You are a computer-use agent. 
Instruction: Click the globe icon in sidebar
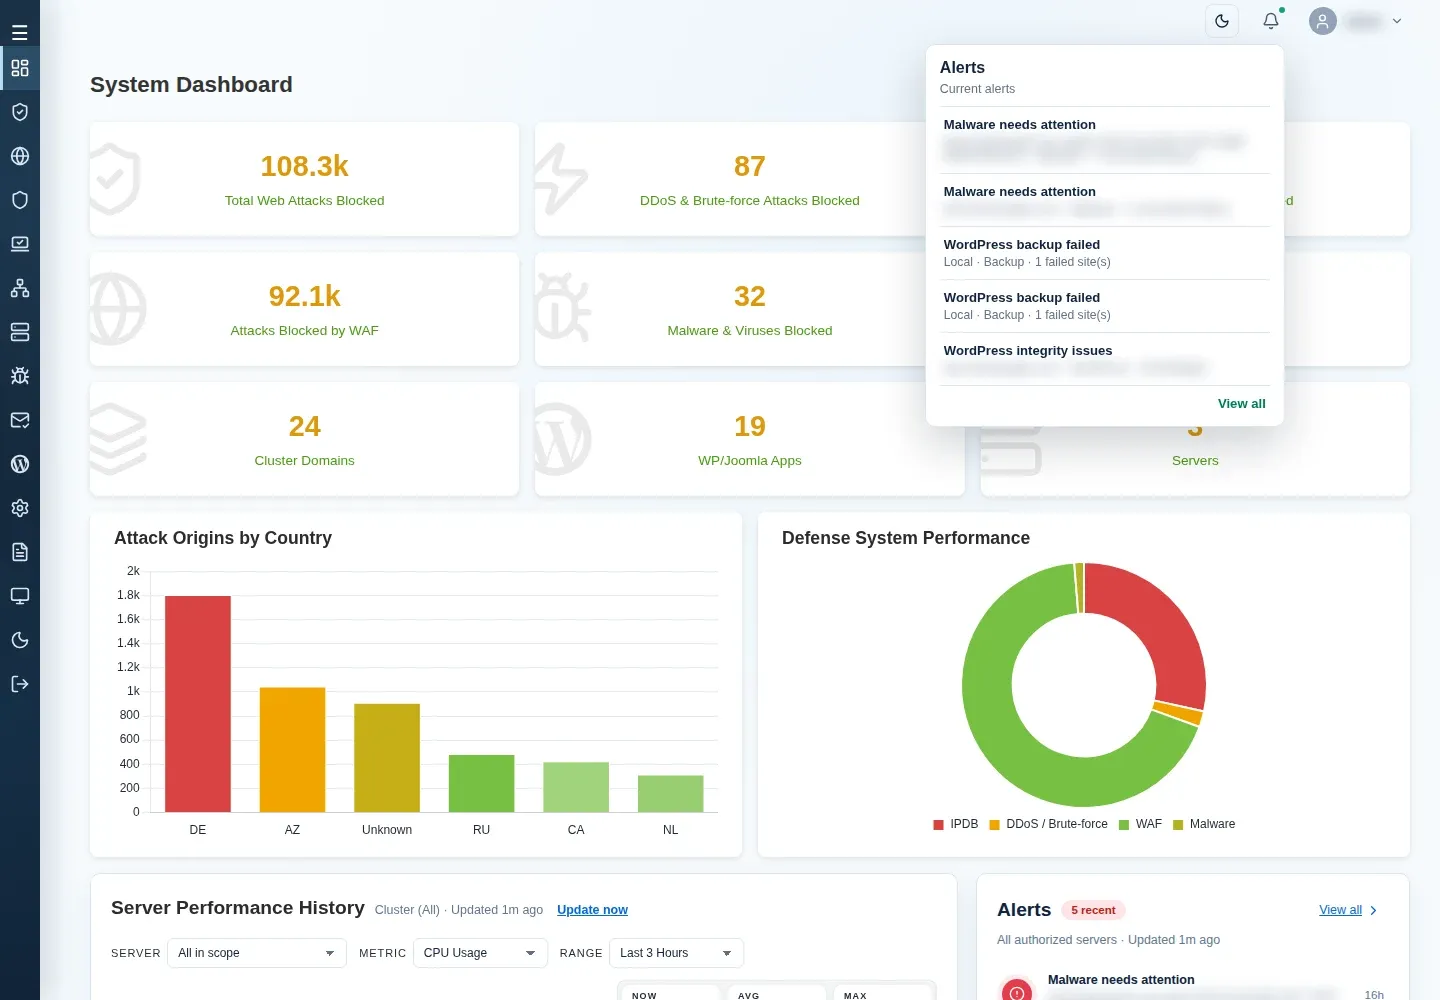tap(19, 156)
